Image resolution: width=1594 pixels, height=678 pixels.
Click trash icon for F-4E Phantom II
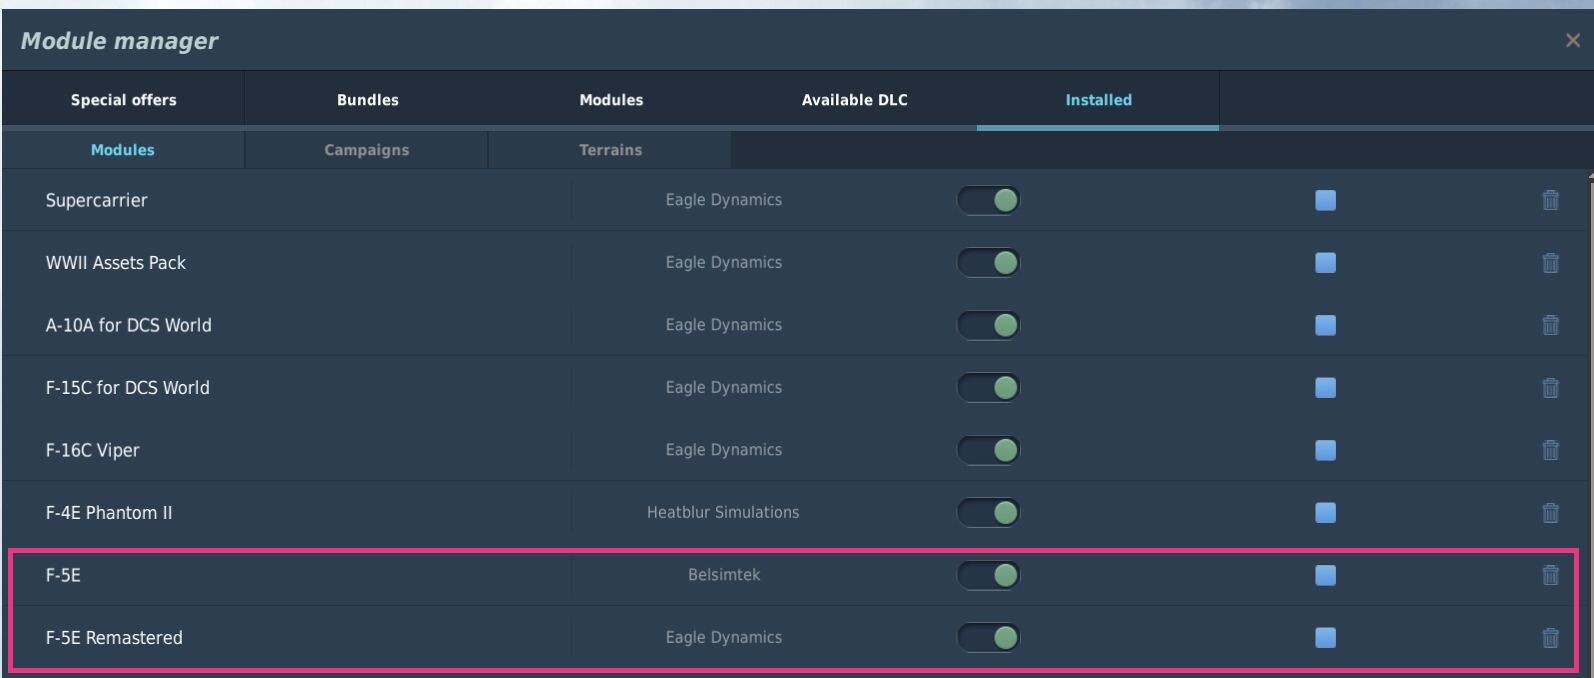pyautogui.click(x=1550, y=513)
